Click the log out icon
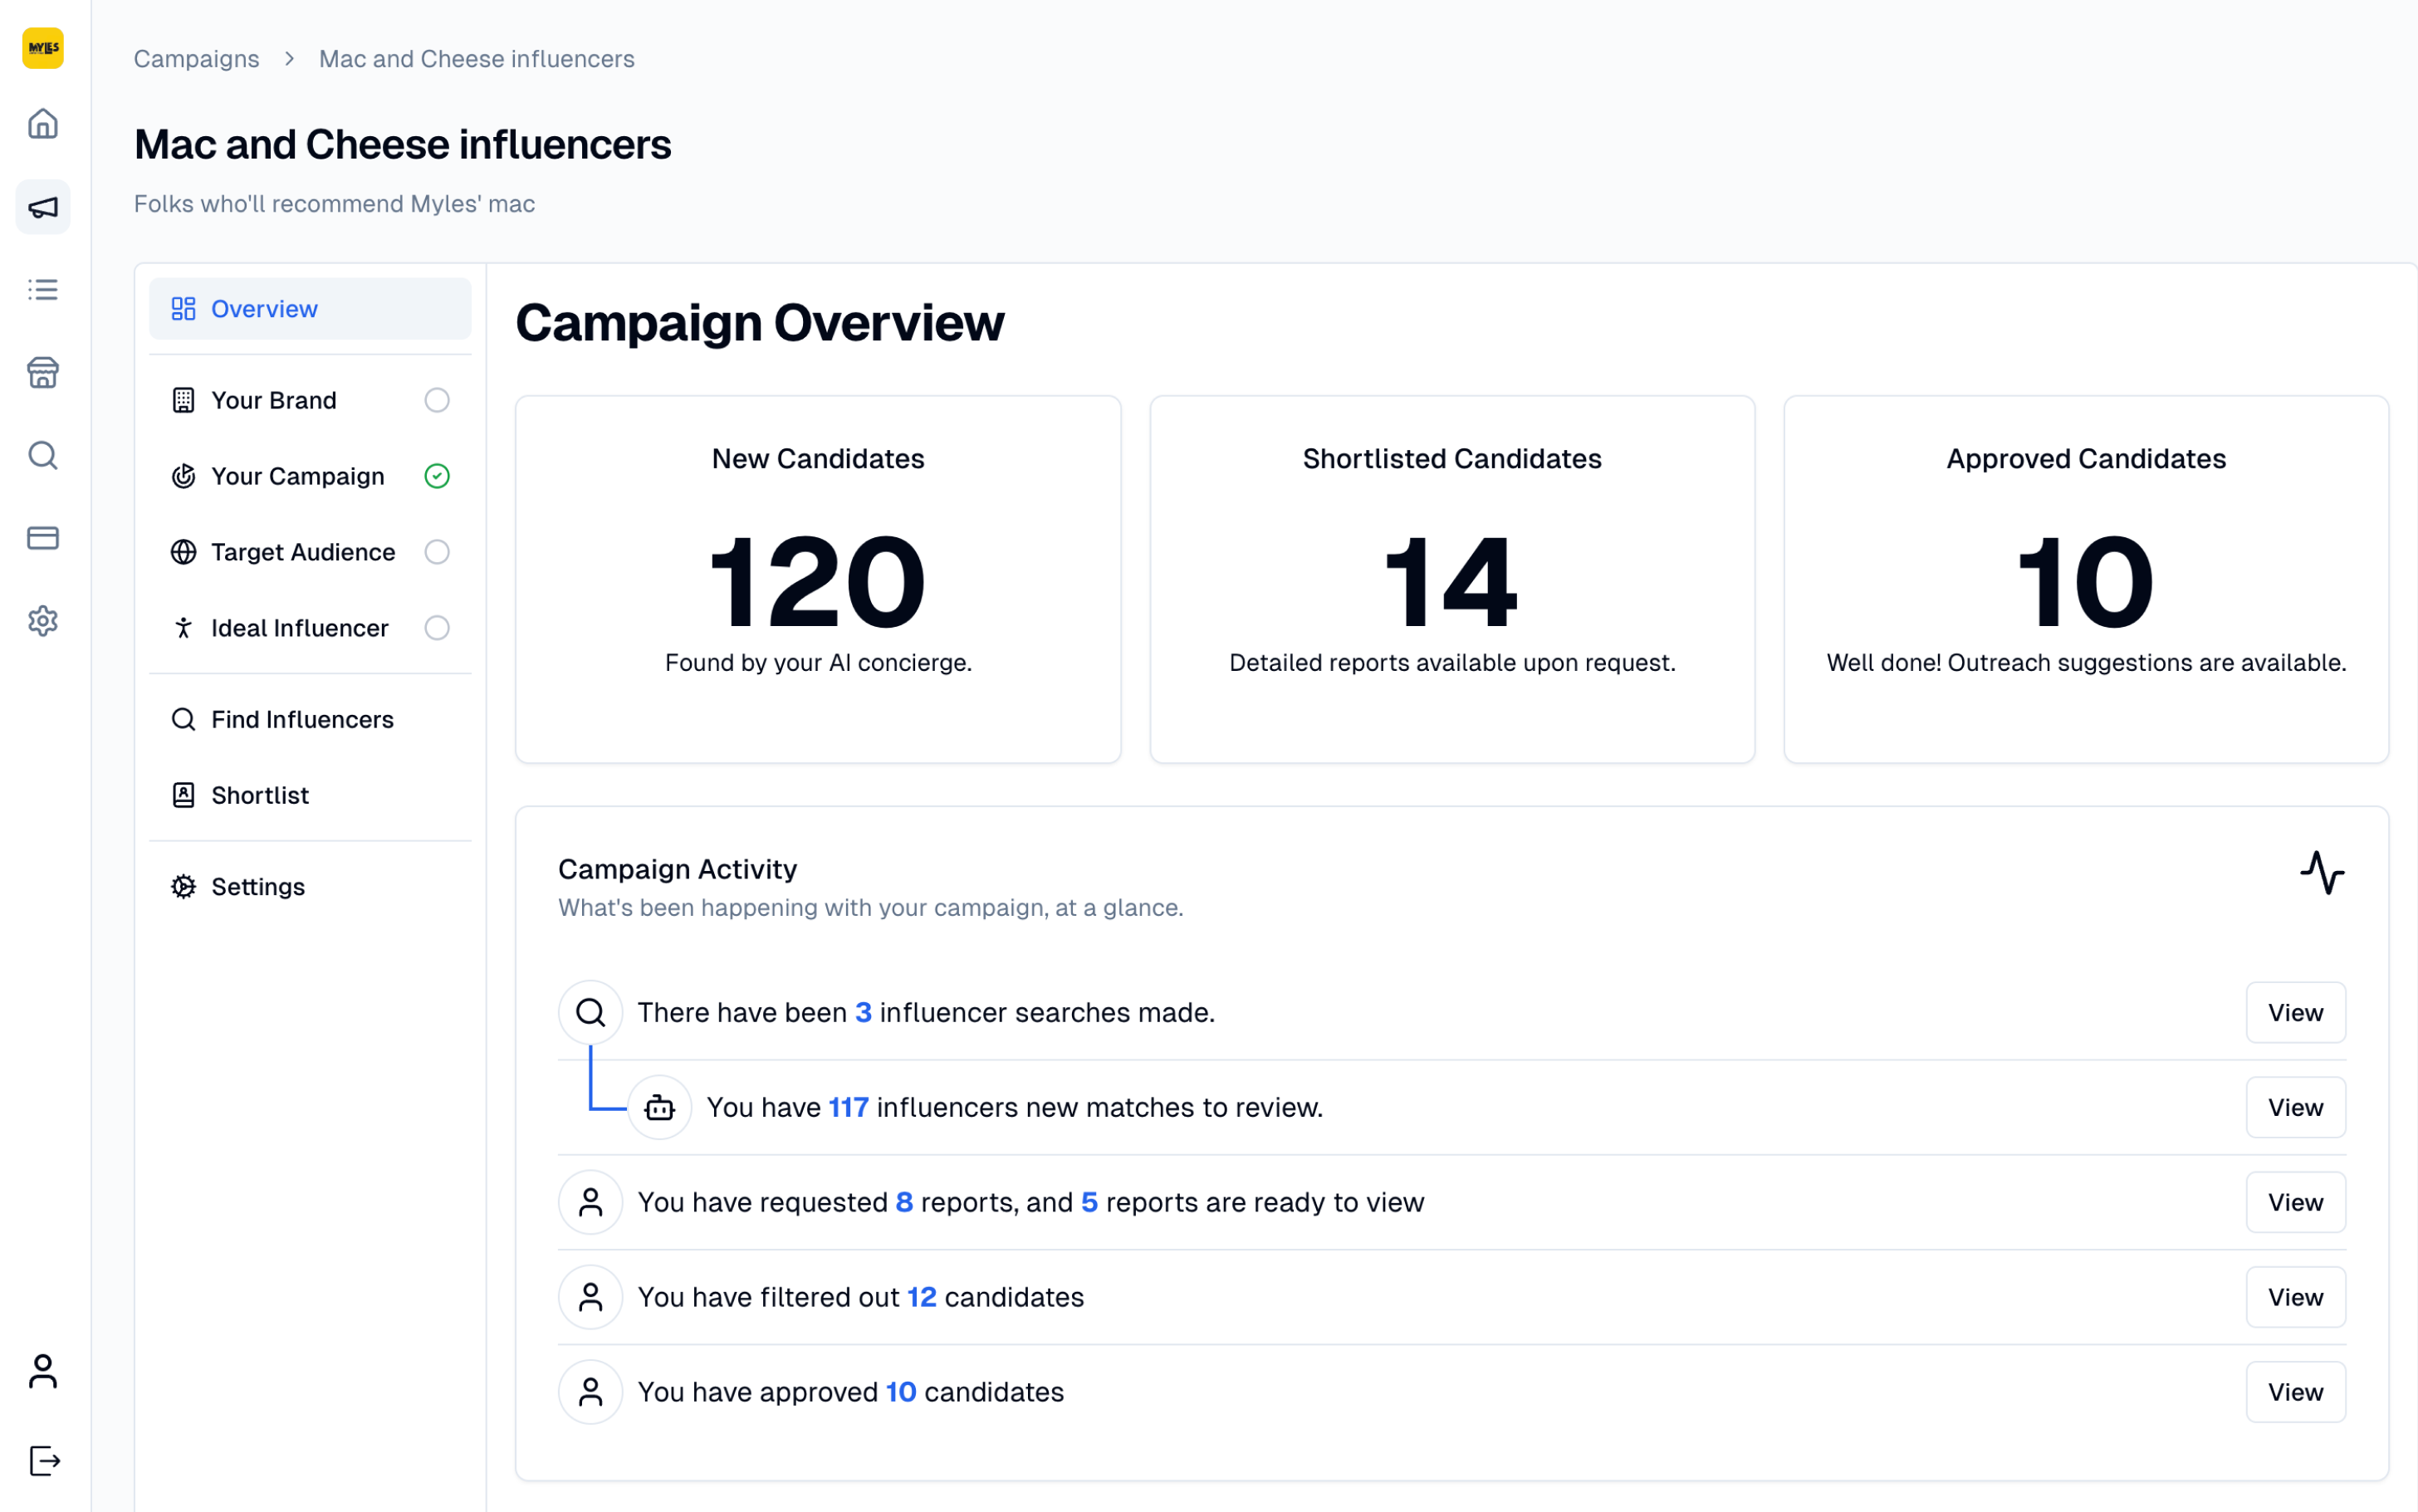Image resolution: width=2418 pixels, height=1512 pixels. point(45,1461)
